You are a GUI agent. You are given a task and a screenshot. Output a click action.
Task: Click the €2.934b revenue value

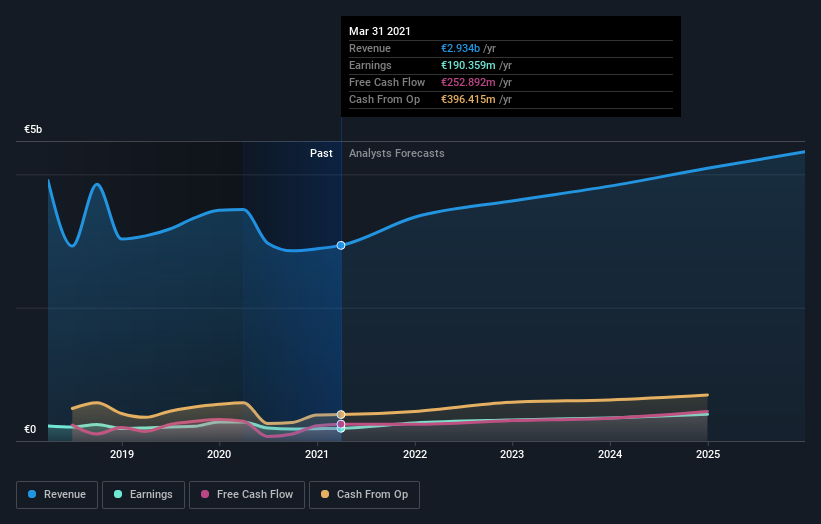point(460,48)
